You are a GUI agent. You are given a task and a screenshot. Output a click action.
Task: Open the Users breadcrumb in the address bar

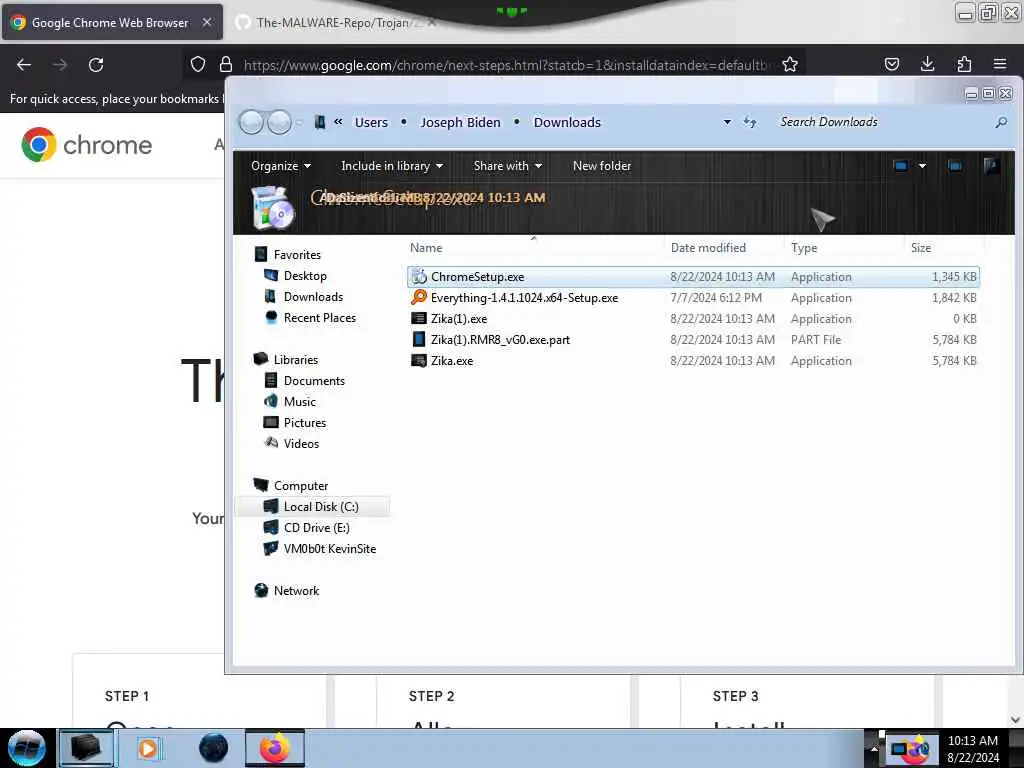[x=371, y=122]
